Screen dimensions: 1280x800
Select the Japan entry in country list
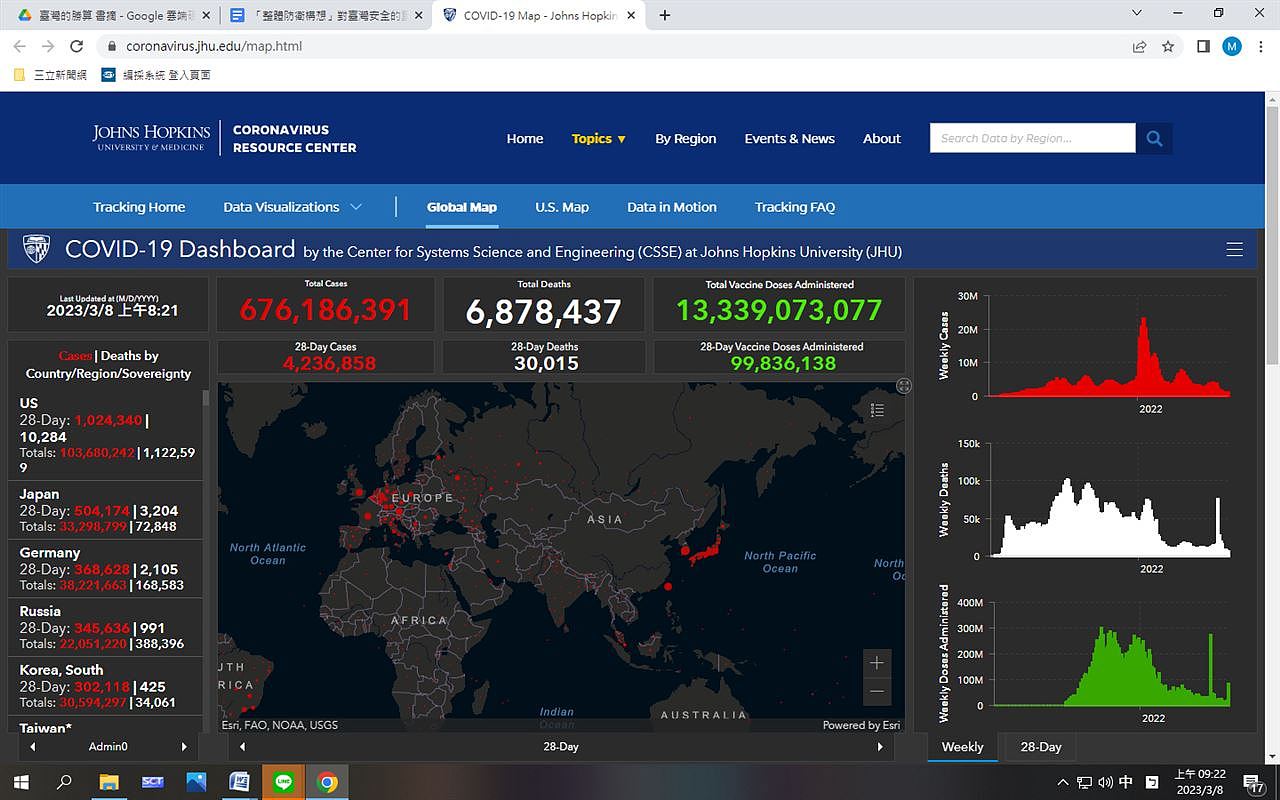(107, 510)
